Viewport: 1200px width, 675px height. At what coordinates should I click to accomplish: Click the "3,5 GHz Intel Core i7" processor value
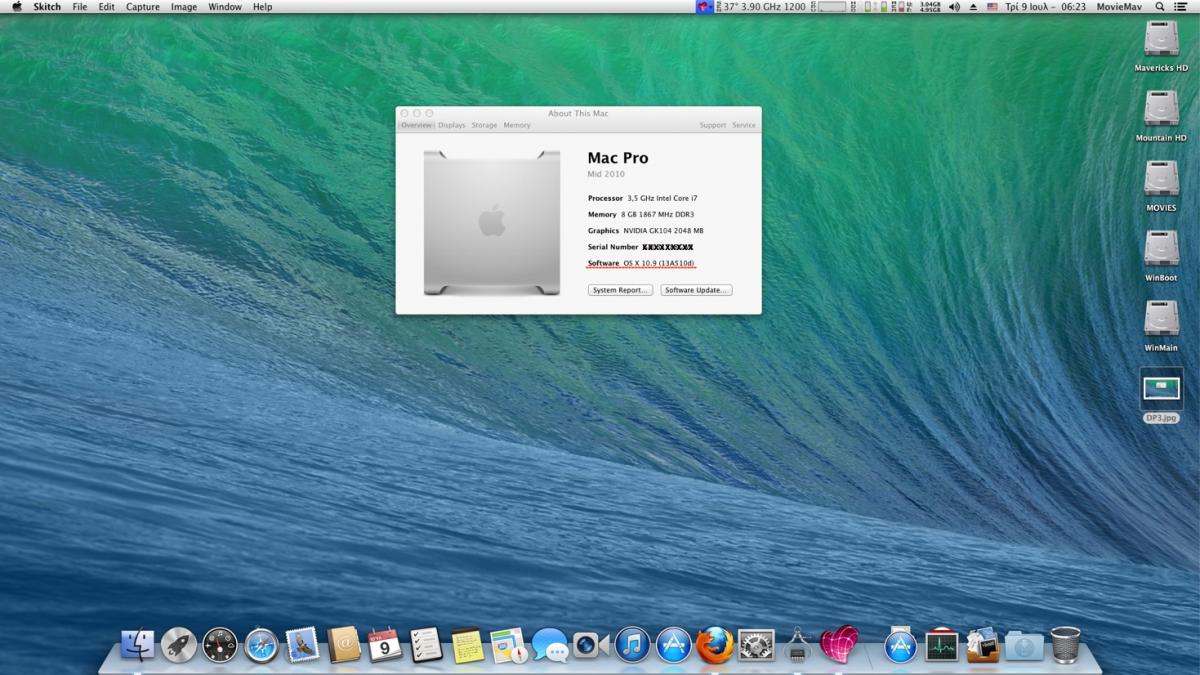coord(662,198)
